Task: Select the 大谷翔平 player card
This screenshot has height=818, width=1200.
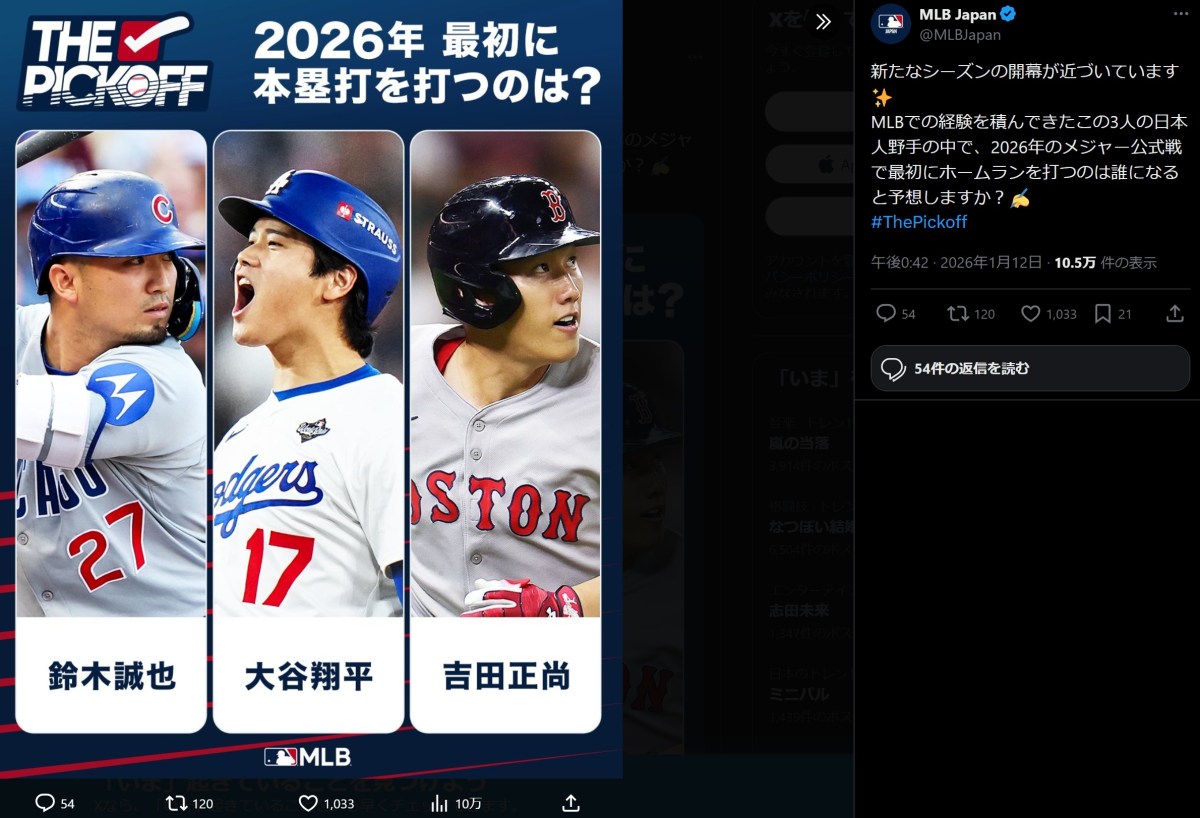Action: click(x=308, y=431)
